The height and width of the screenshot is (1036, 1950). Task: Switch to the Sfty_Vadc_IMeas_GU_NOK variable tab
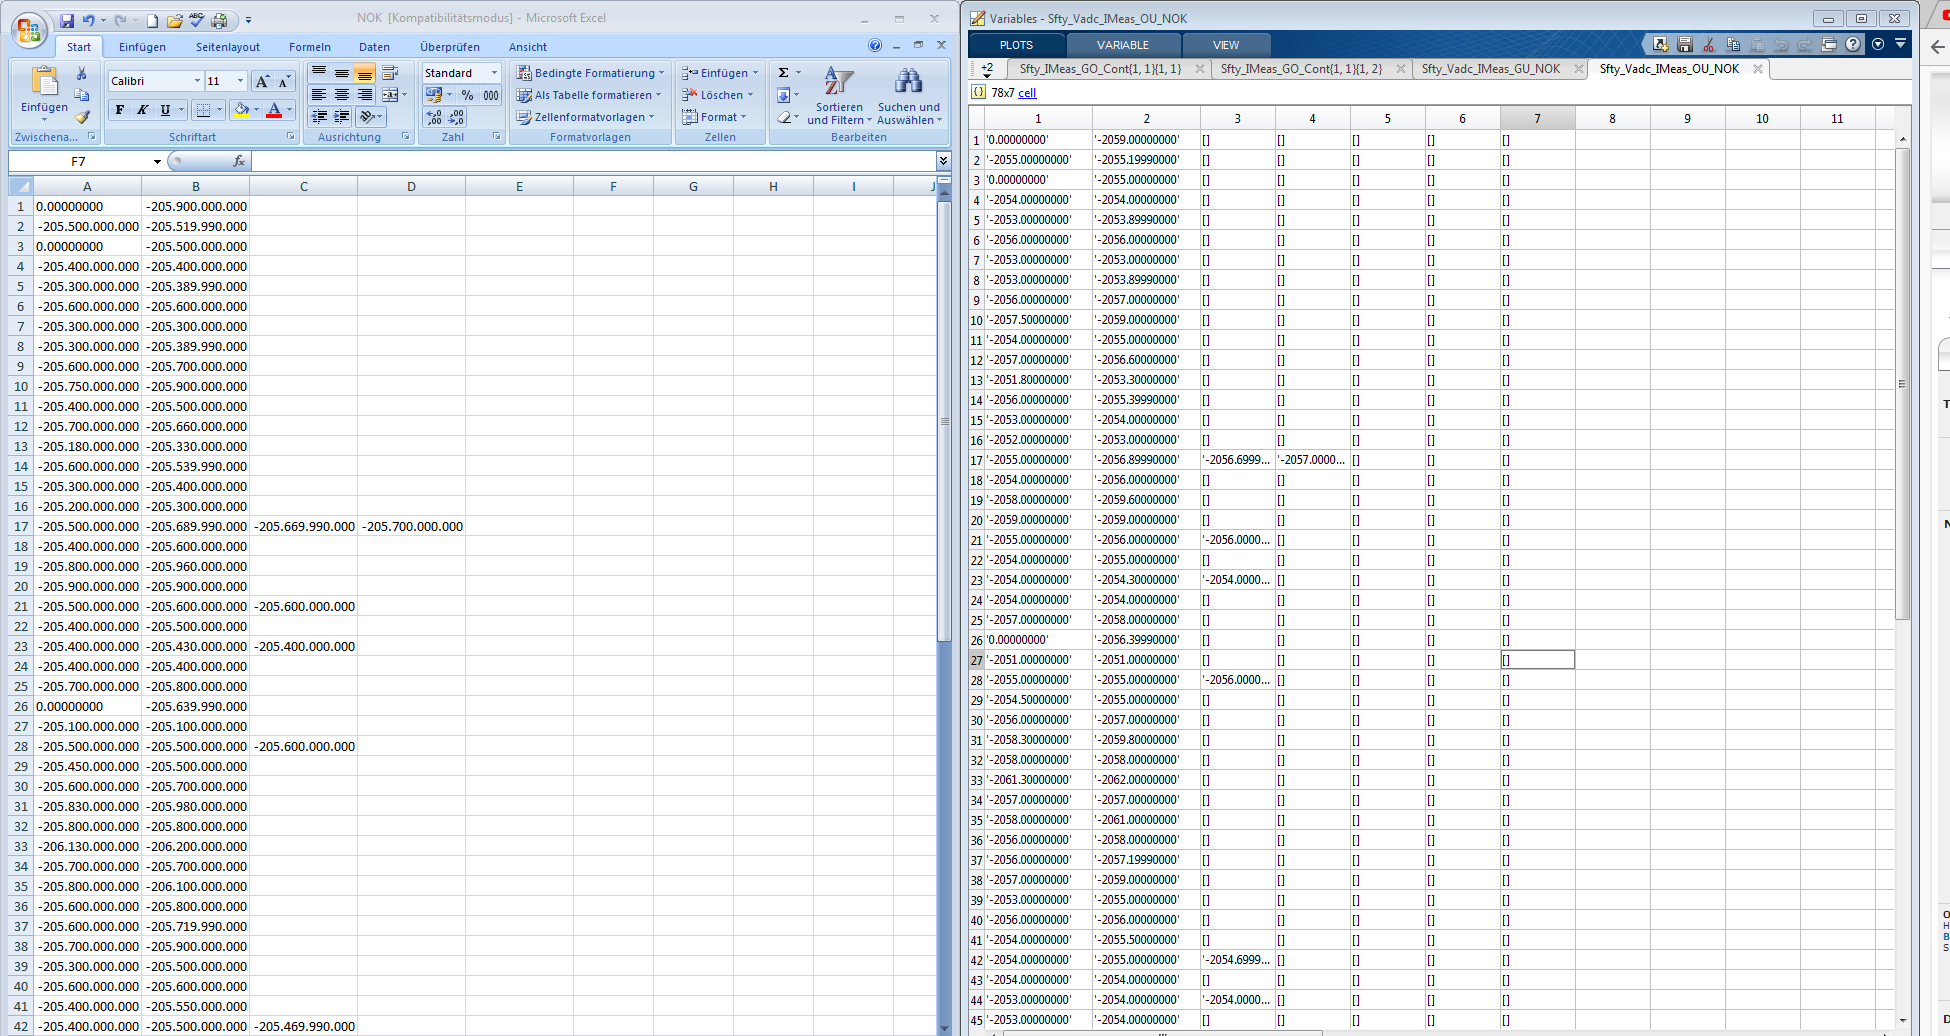1490,69
